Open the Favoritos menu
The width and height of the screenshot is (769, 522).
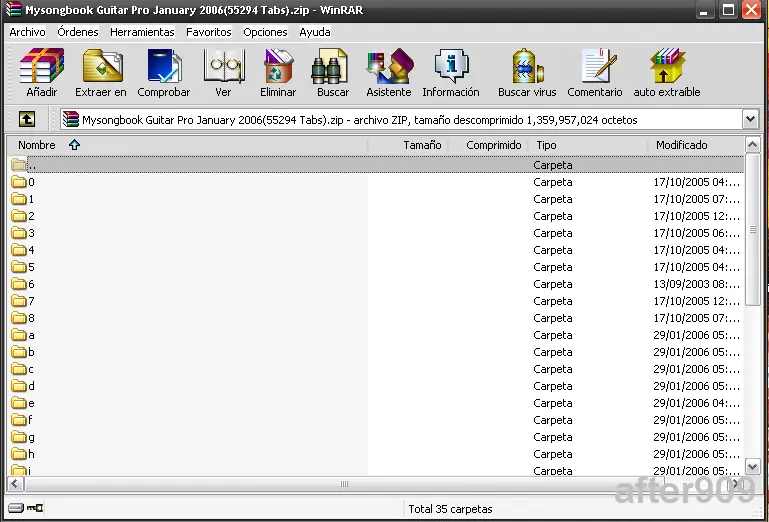pyautogui.click(x=208, y=32)
